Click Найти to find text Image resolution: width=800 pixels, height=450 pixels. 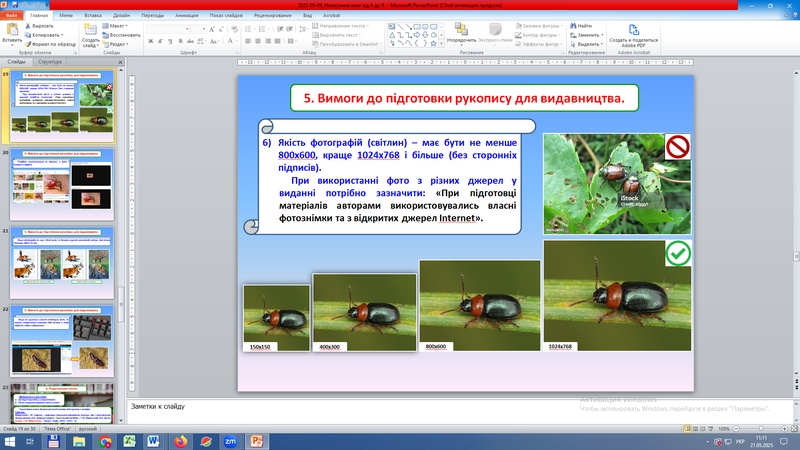[x=581, y=26]
